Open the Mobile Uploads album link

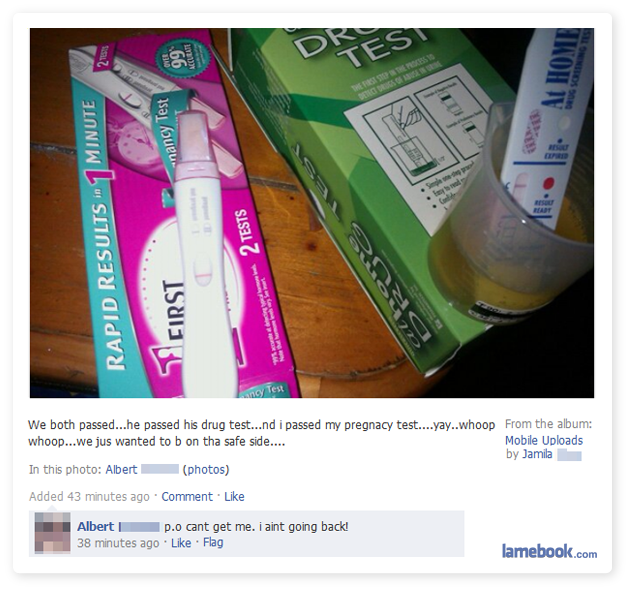click(544, 440)
